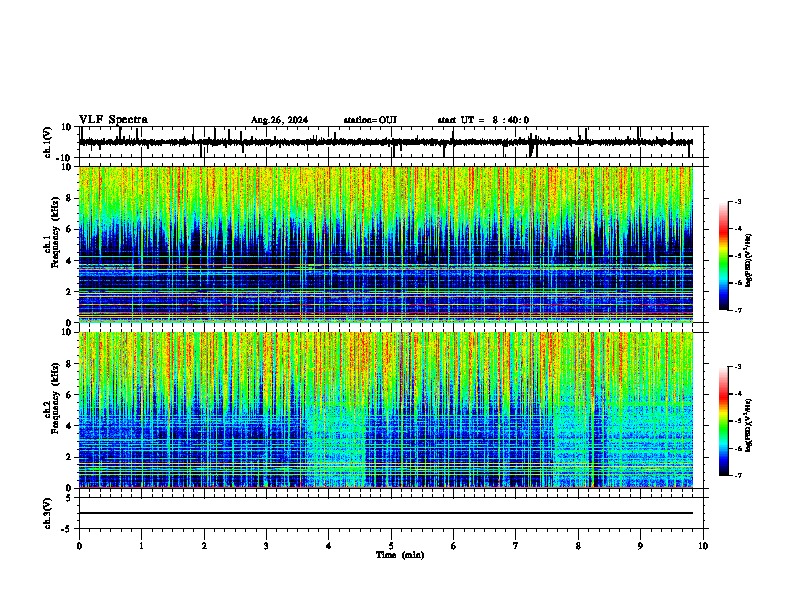Click the "start UT = 8 :40: 0" text
The height and width of the screenshot is (612, 792).
pos(483,120)
